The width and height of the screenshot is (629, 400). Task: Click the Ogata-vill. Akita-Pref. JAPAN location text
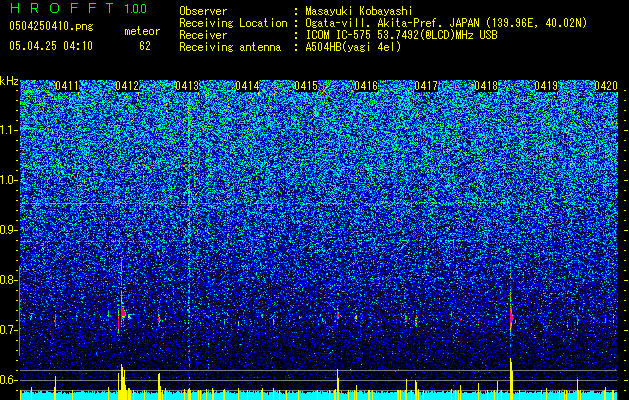446,23
